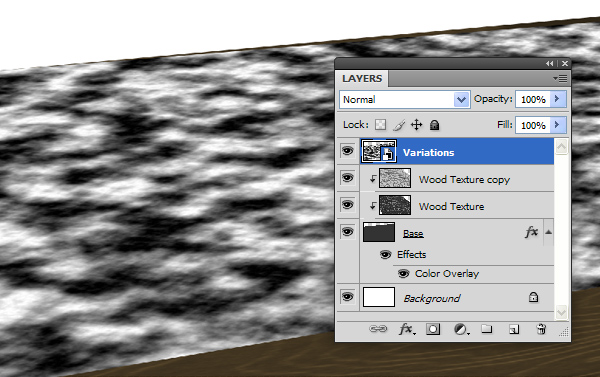Toggle lock position icon

point(416,125)
